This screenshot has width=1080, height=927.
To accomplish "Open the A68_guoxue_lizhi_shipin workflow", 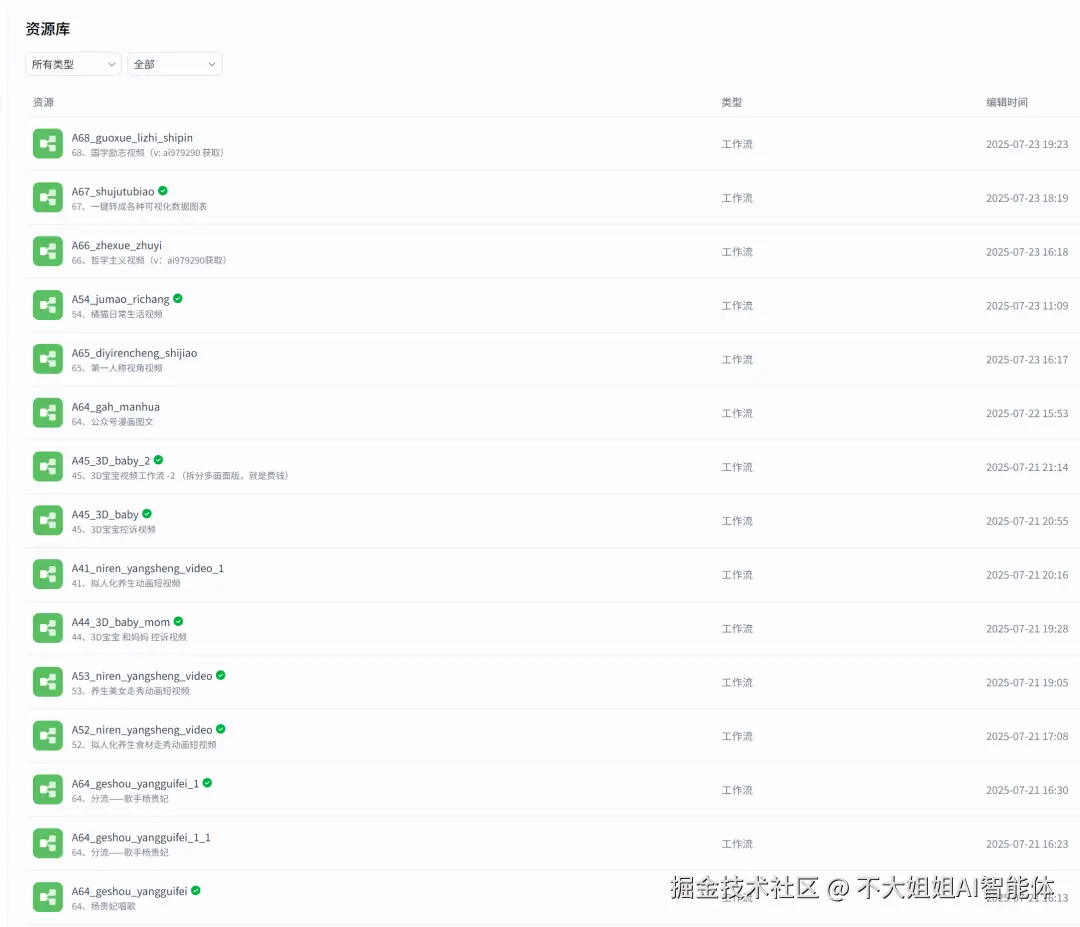I will pyautogui.click(x=132, y=138).
